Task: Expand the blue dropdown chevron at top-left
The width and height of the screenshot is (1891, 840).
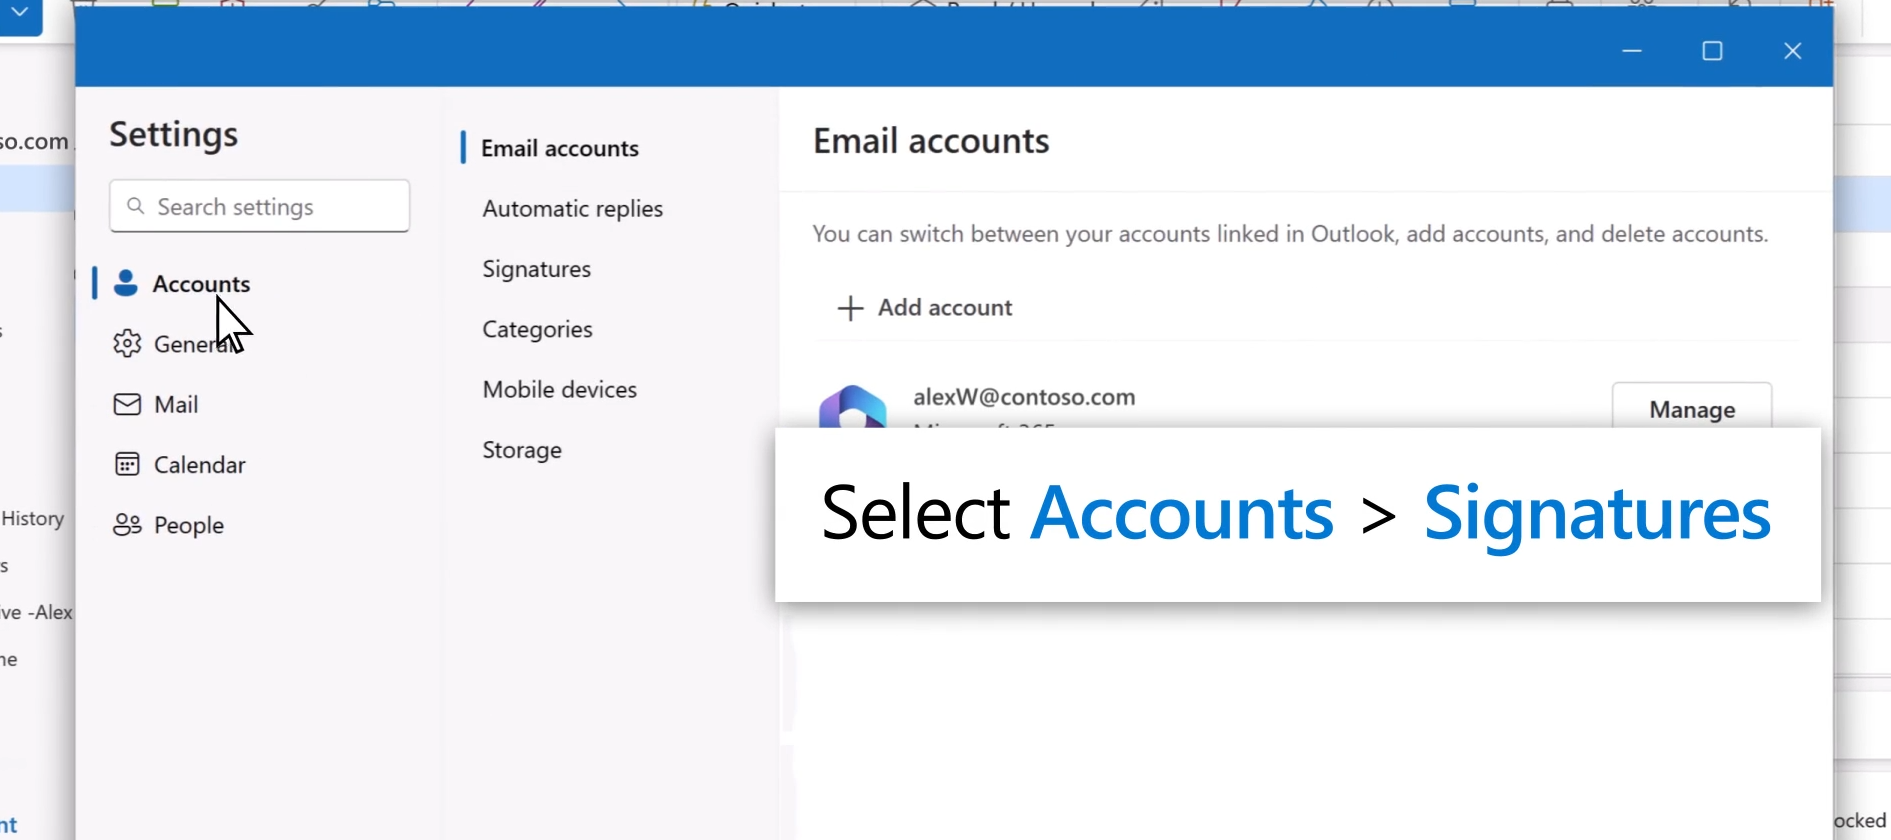Action: click(x=19, y=13)
